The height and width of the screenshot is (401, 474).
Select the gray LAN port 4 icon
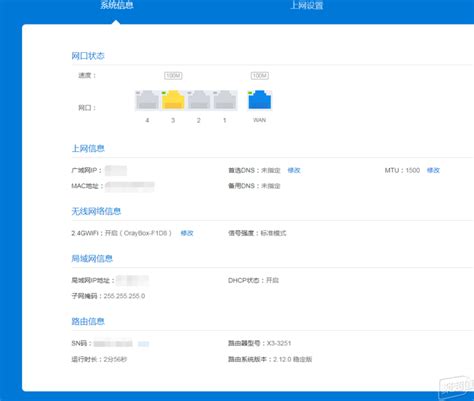[147, 100]
